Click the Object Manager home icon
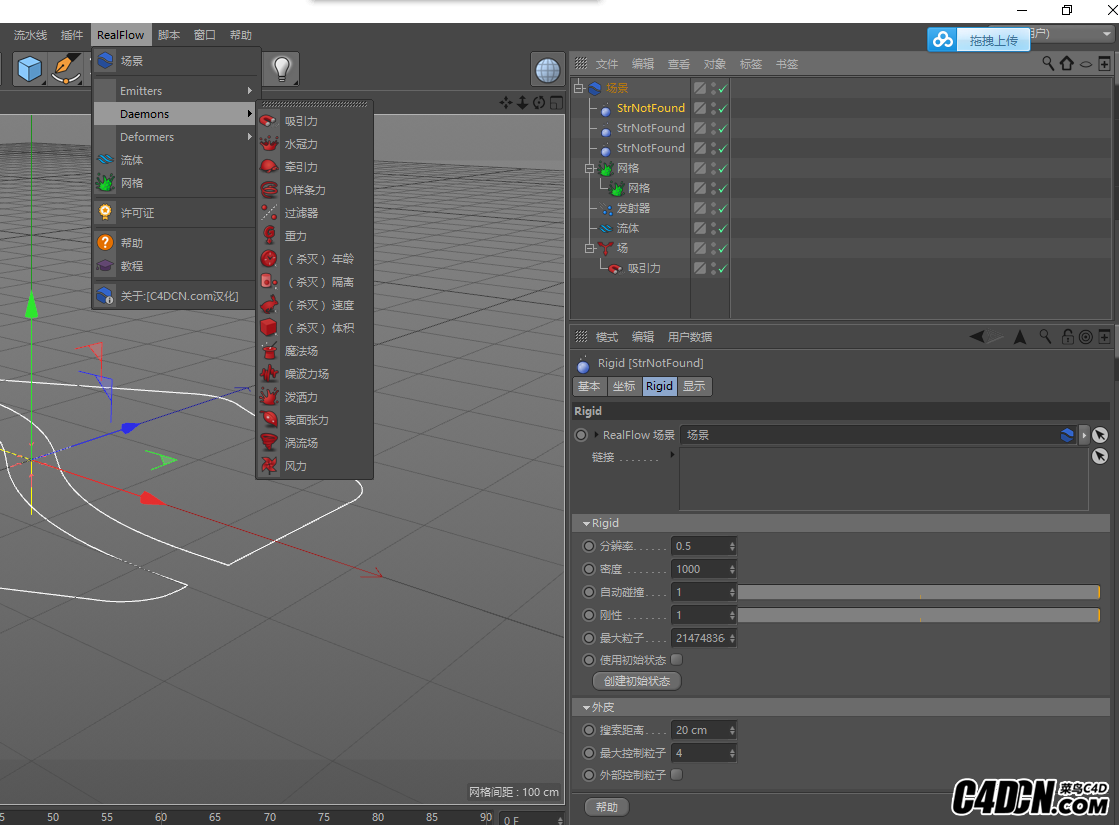1119x825 pixels. [1066, 64]
